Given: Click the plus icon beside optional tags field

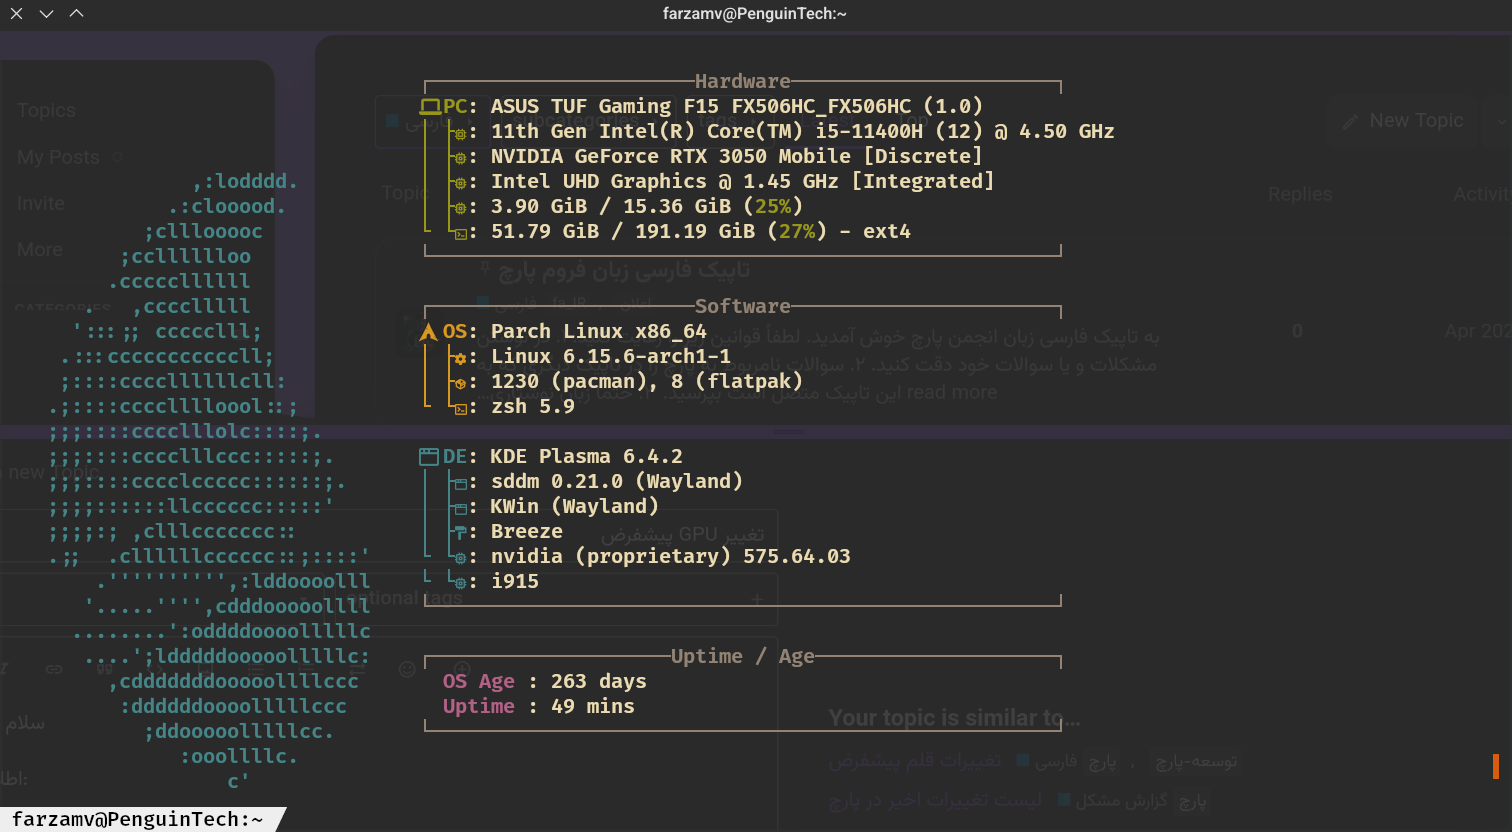Looking at the screenshot, I should (x=757, y=599).
